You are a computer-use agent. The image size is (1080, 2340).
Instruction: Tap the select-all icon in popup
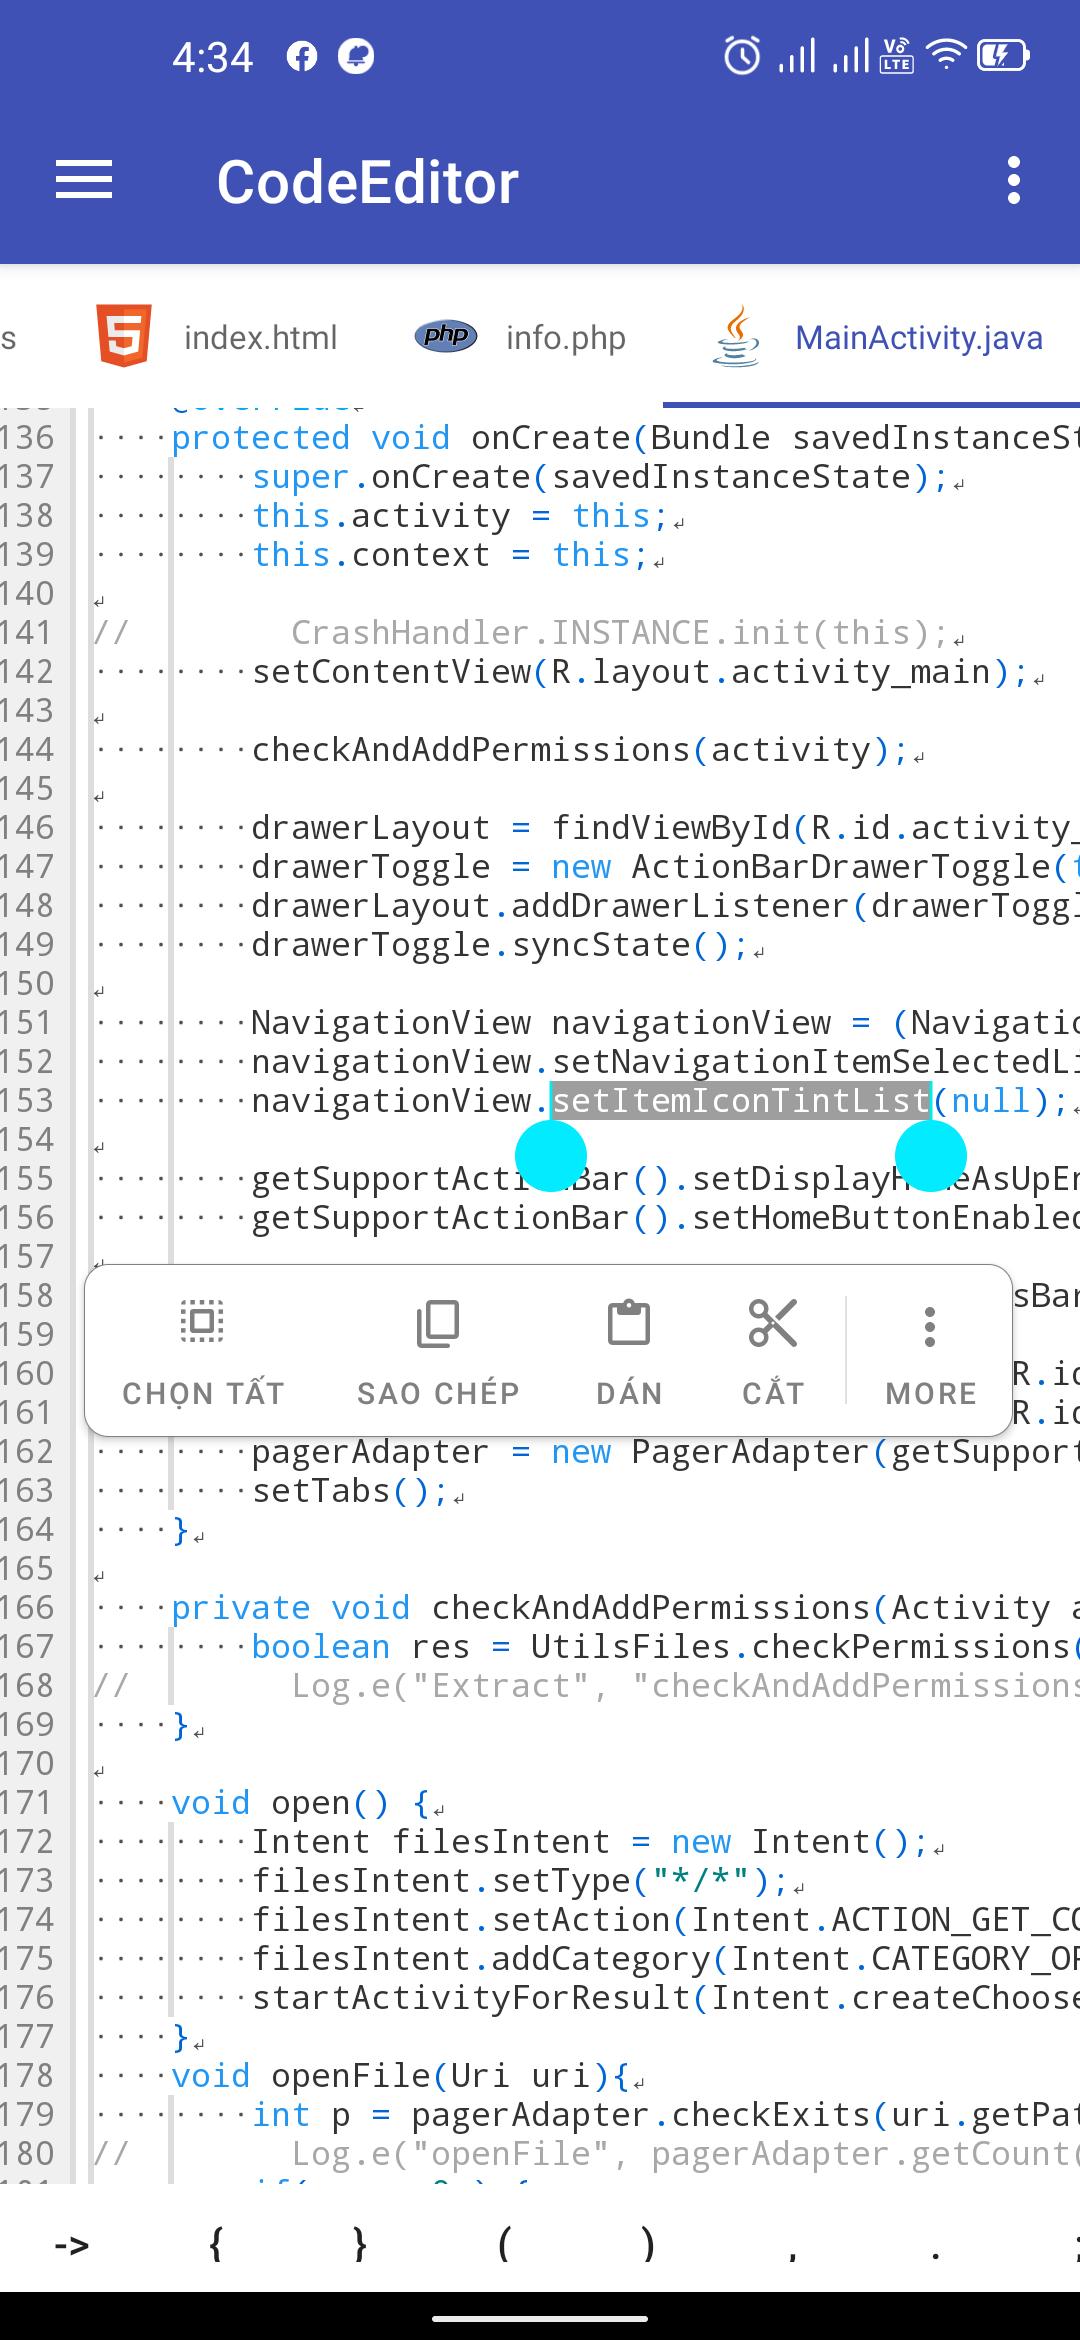tap(202, 1322)
